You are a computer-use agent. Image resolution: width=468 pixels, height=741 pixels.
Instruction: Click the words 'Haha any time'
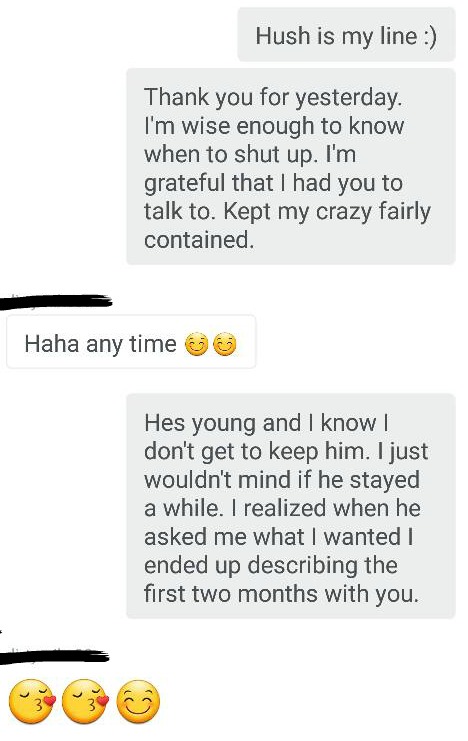point(100,344)
